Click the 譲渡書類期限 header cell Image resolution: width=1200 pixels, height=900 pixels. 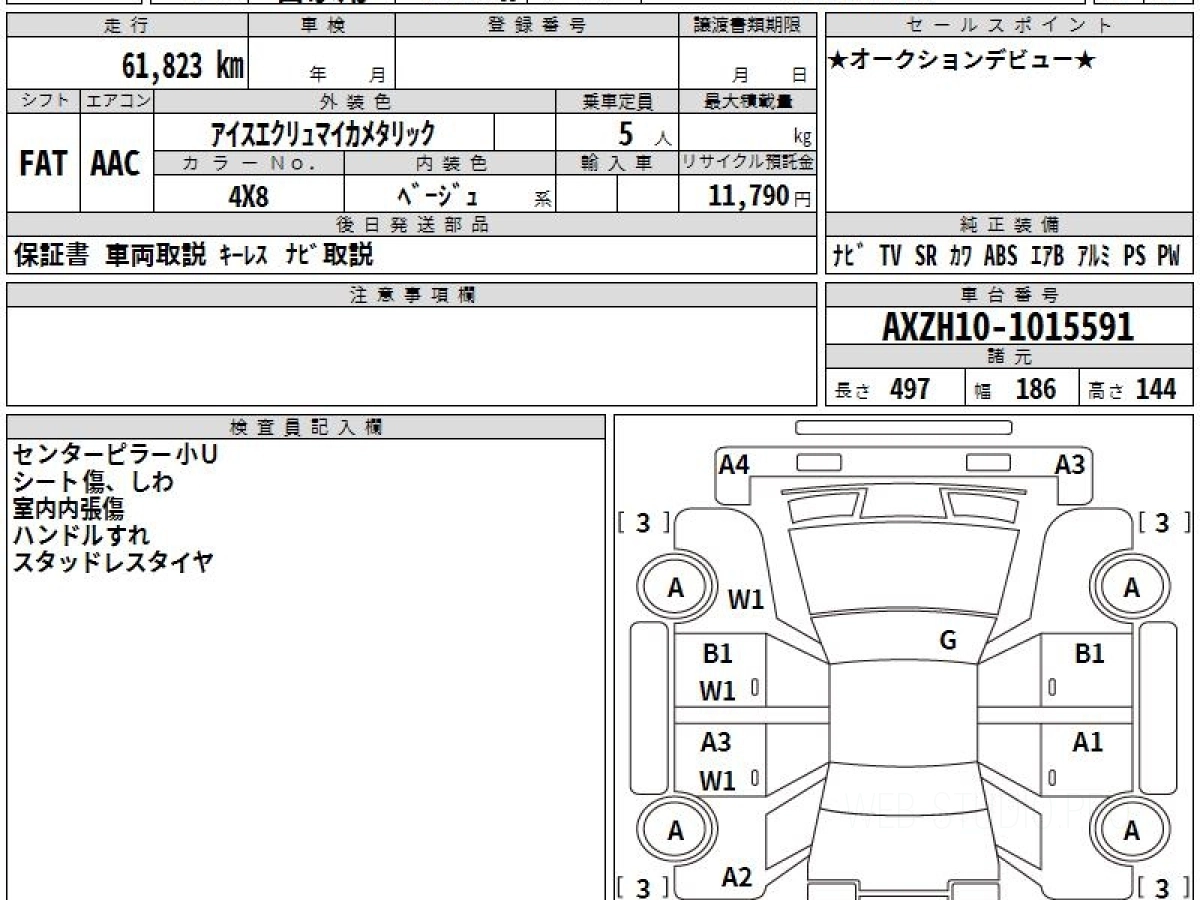click(748, 27)
